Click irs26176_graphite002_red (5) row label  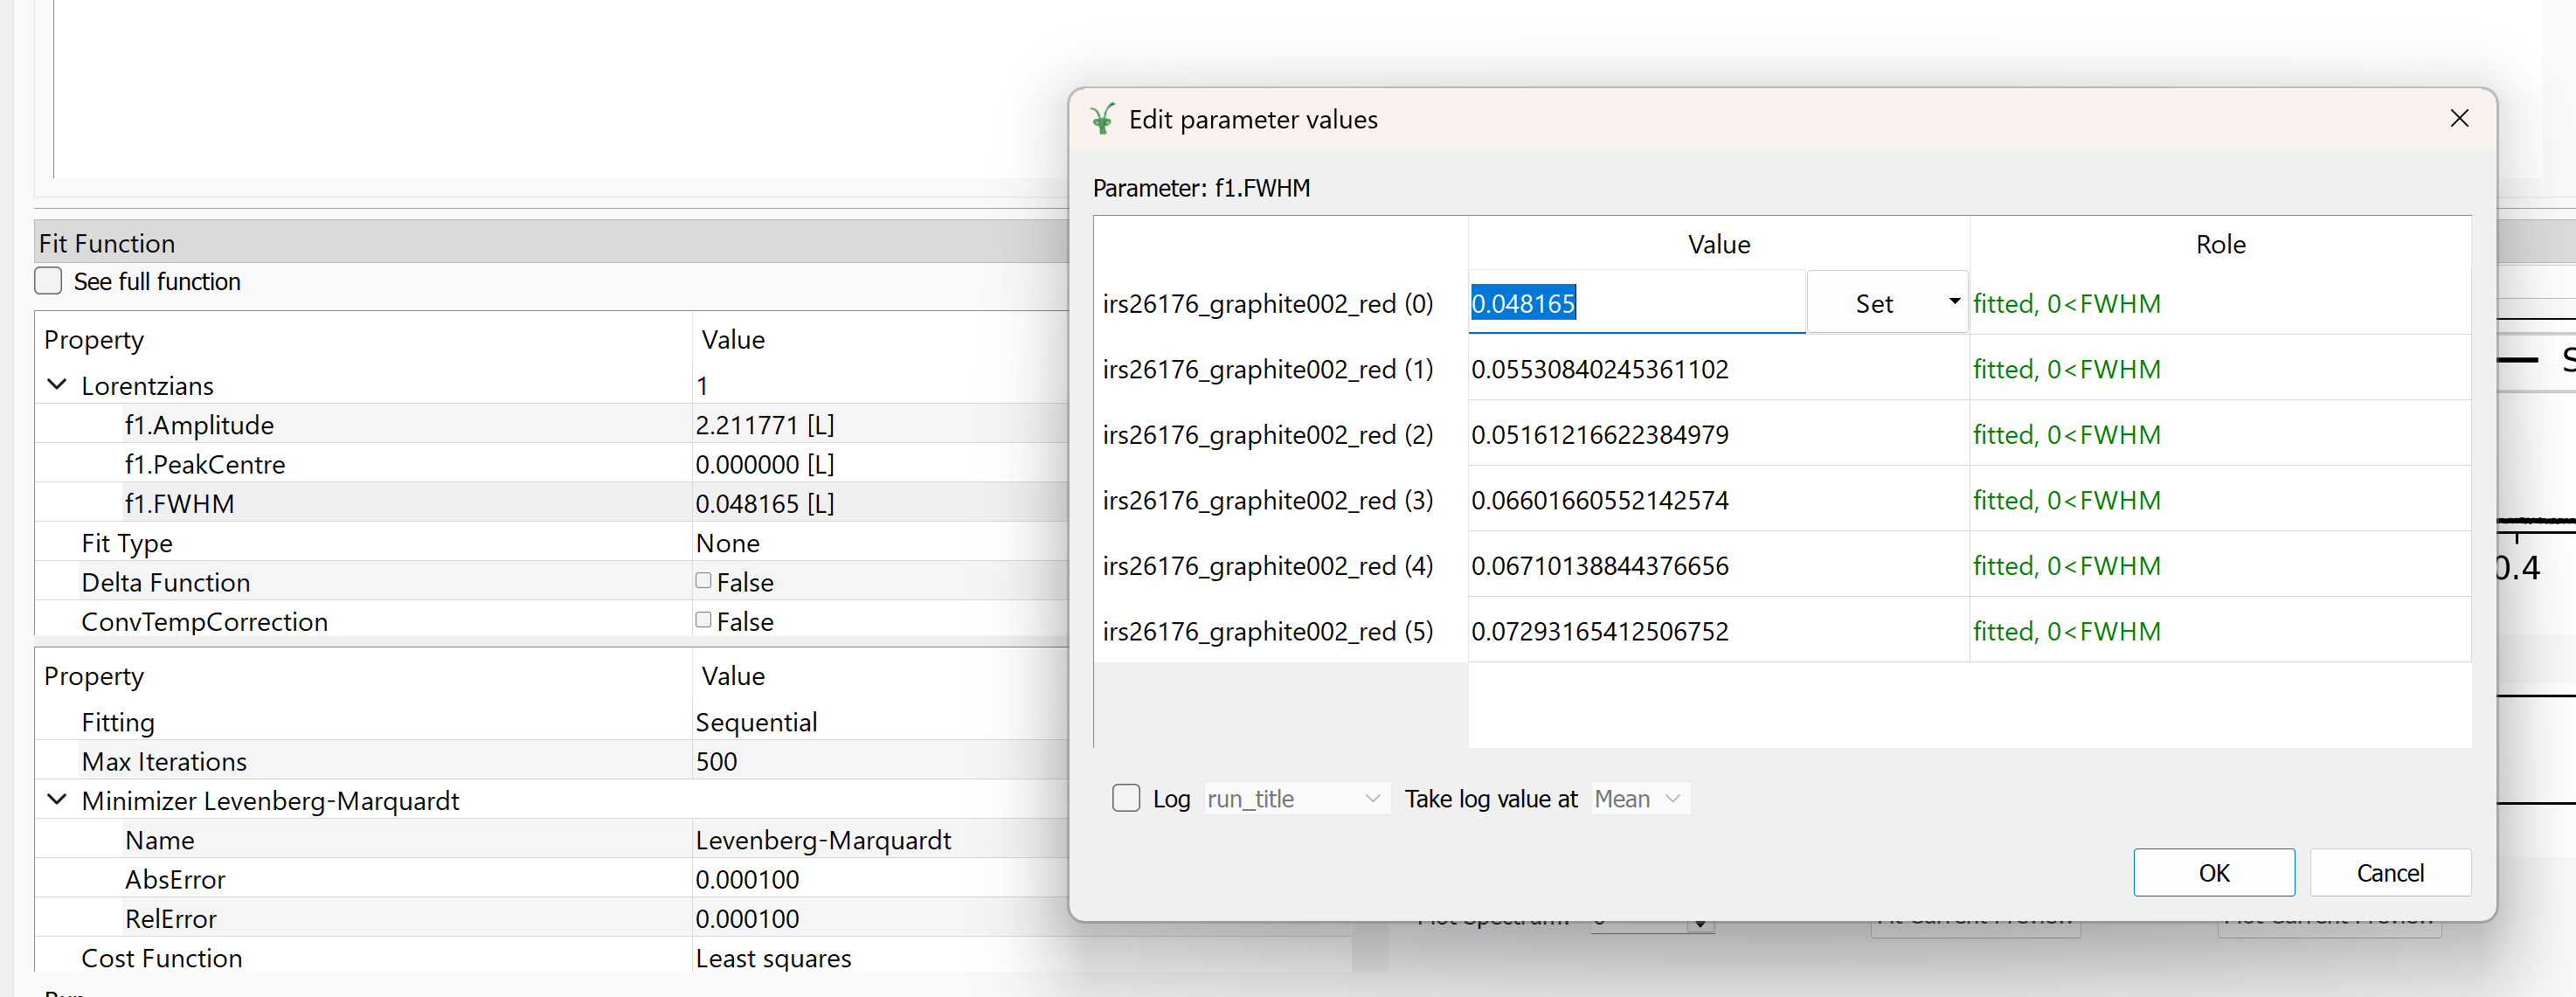point(1267,631)
